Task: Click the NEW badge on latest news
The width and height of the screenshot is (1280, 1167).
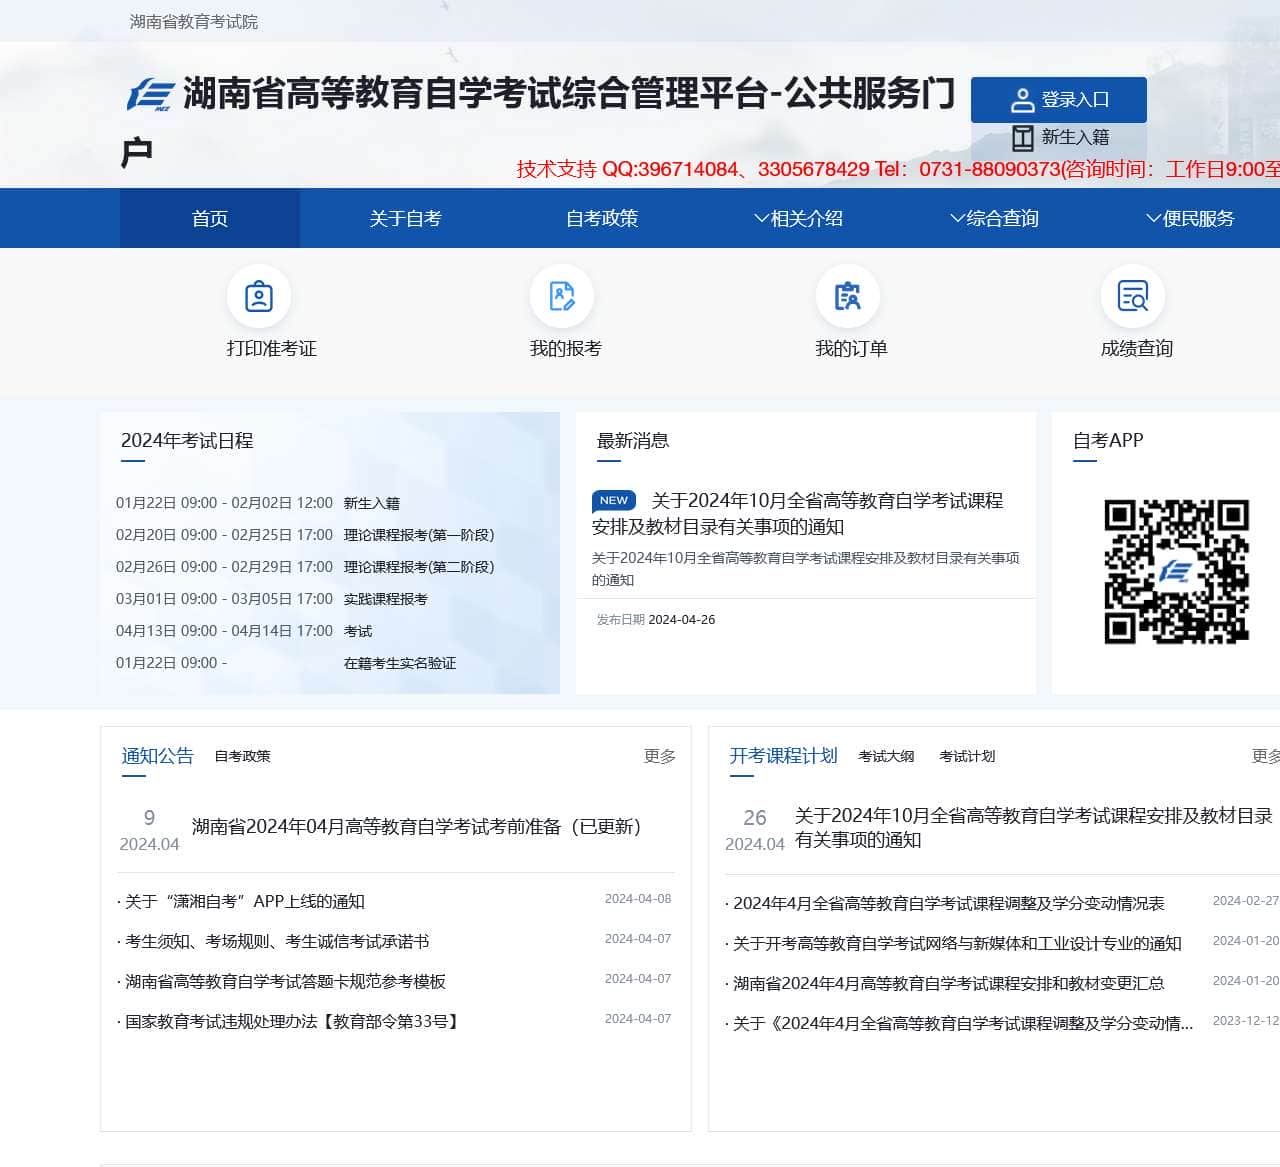Action: pyautogui.click(x=613, y=500)
